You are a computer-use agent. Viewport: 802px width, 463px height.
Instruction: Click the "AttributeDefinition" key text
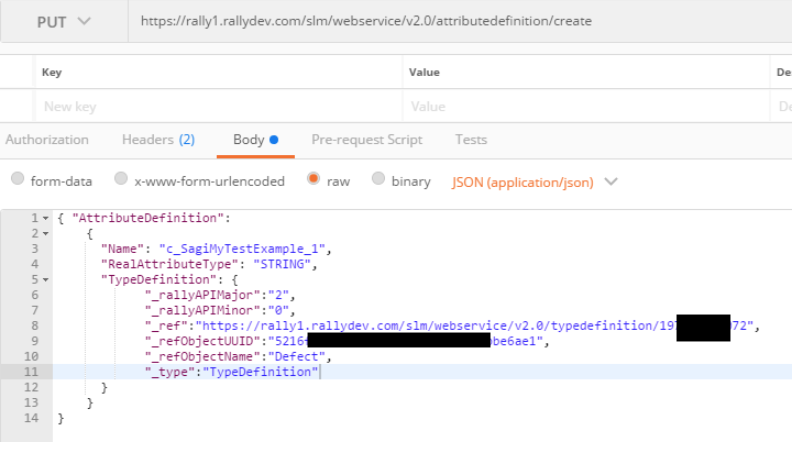pyautogui.click(x=148, y=218)
